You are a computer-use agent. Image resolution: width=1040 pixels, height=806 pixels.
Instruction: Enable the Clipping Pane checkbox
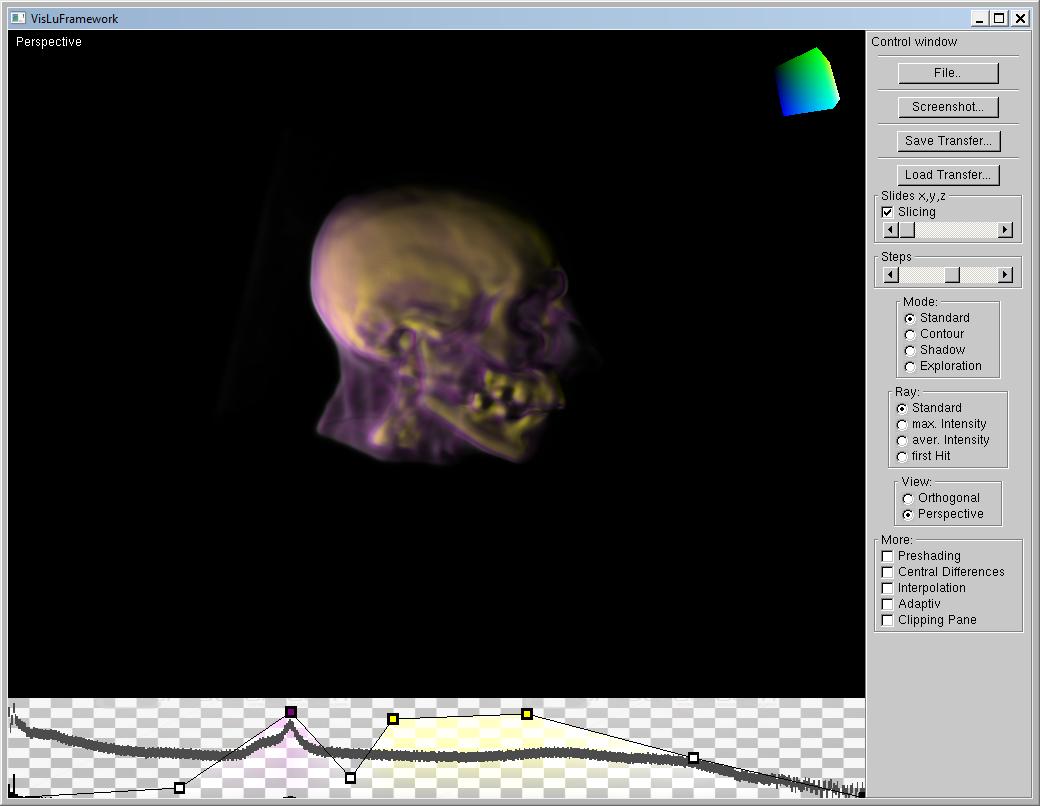click(x=887, y=620)
